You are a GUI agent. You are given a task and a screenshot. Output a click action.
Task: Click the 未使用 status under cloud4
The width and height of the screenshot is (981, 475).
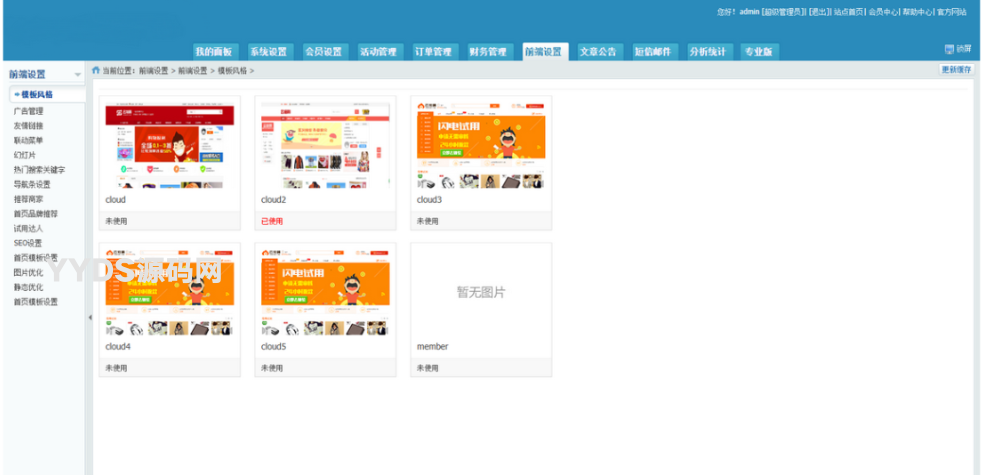[x=116, y=368]
